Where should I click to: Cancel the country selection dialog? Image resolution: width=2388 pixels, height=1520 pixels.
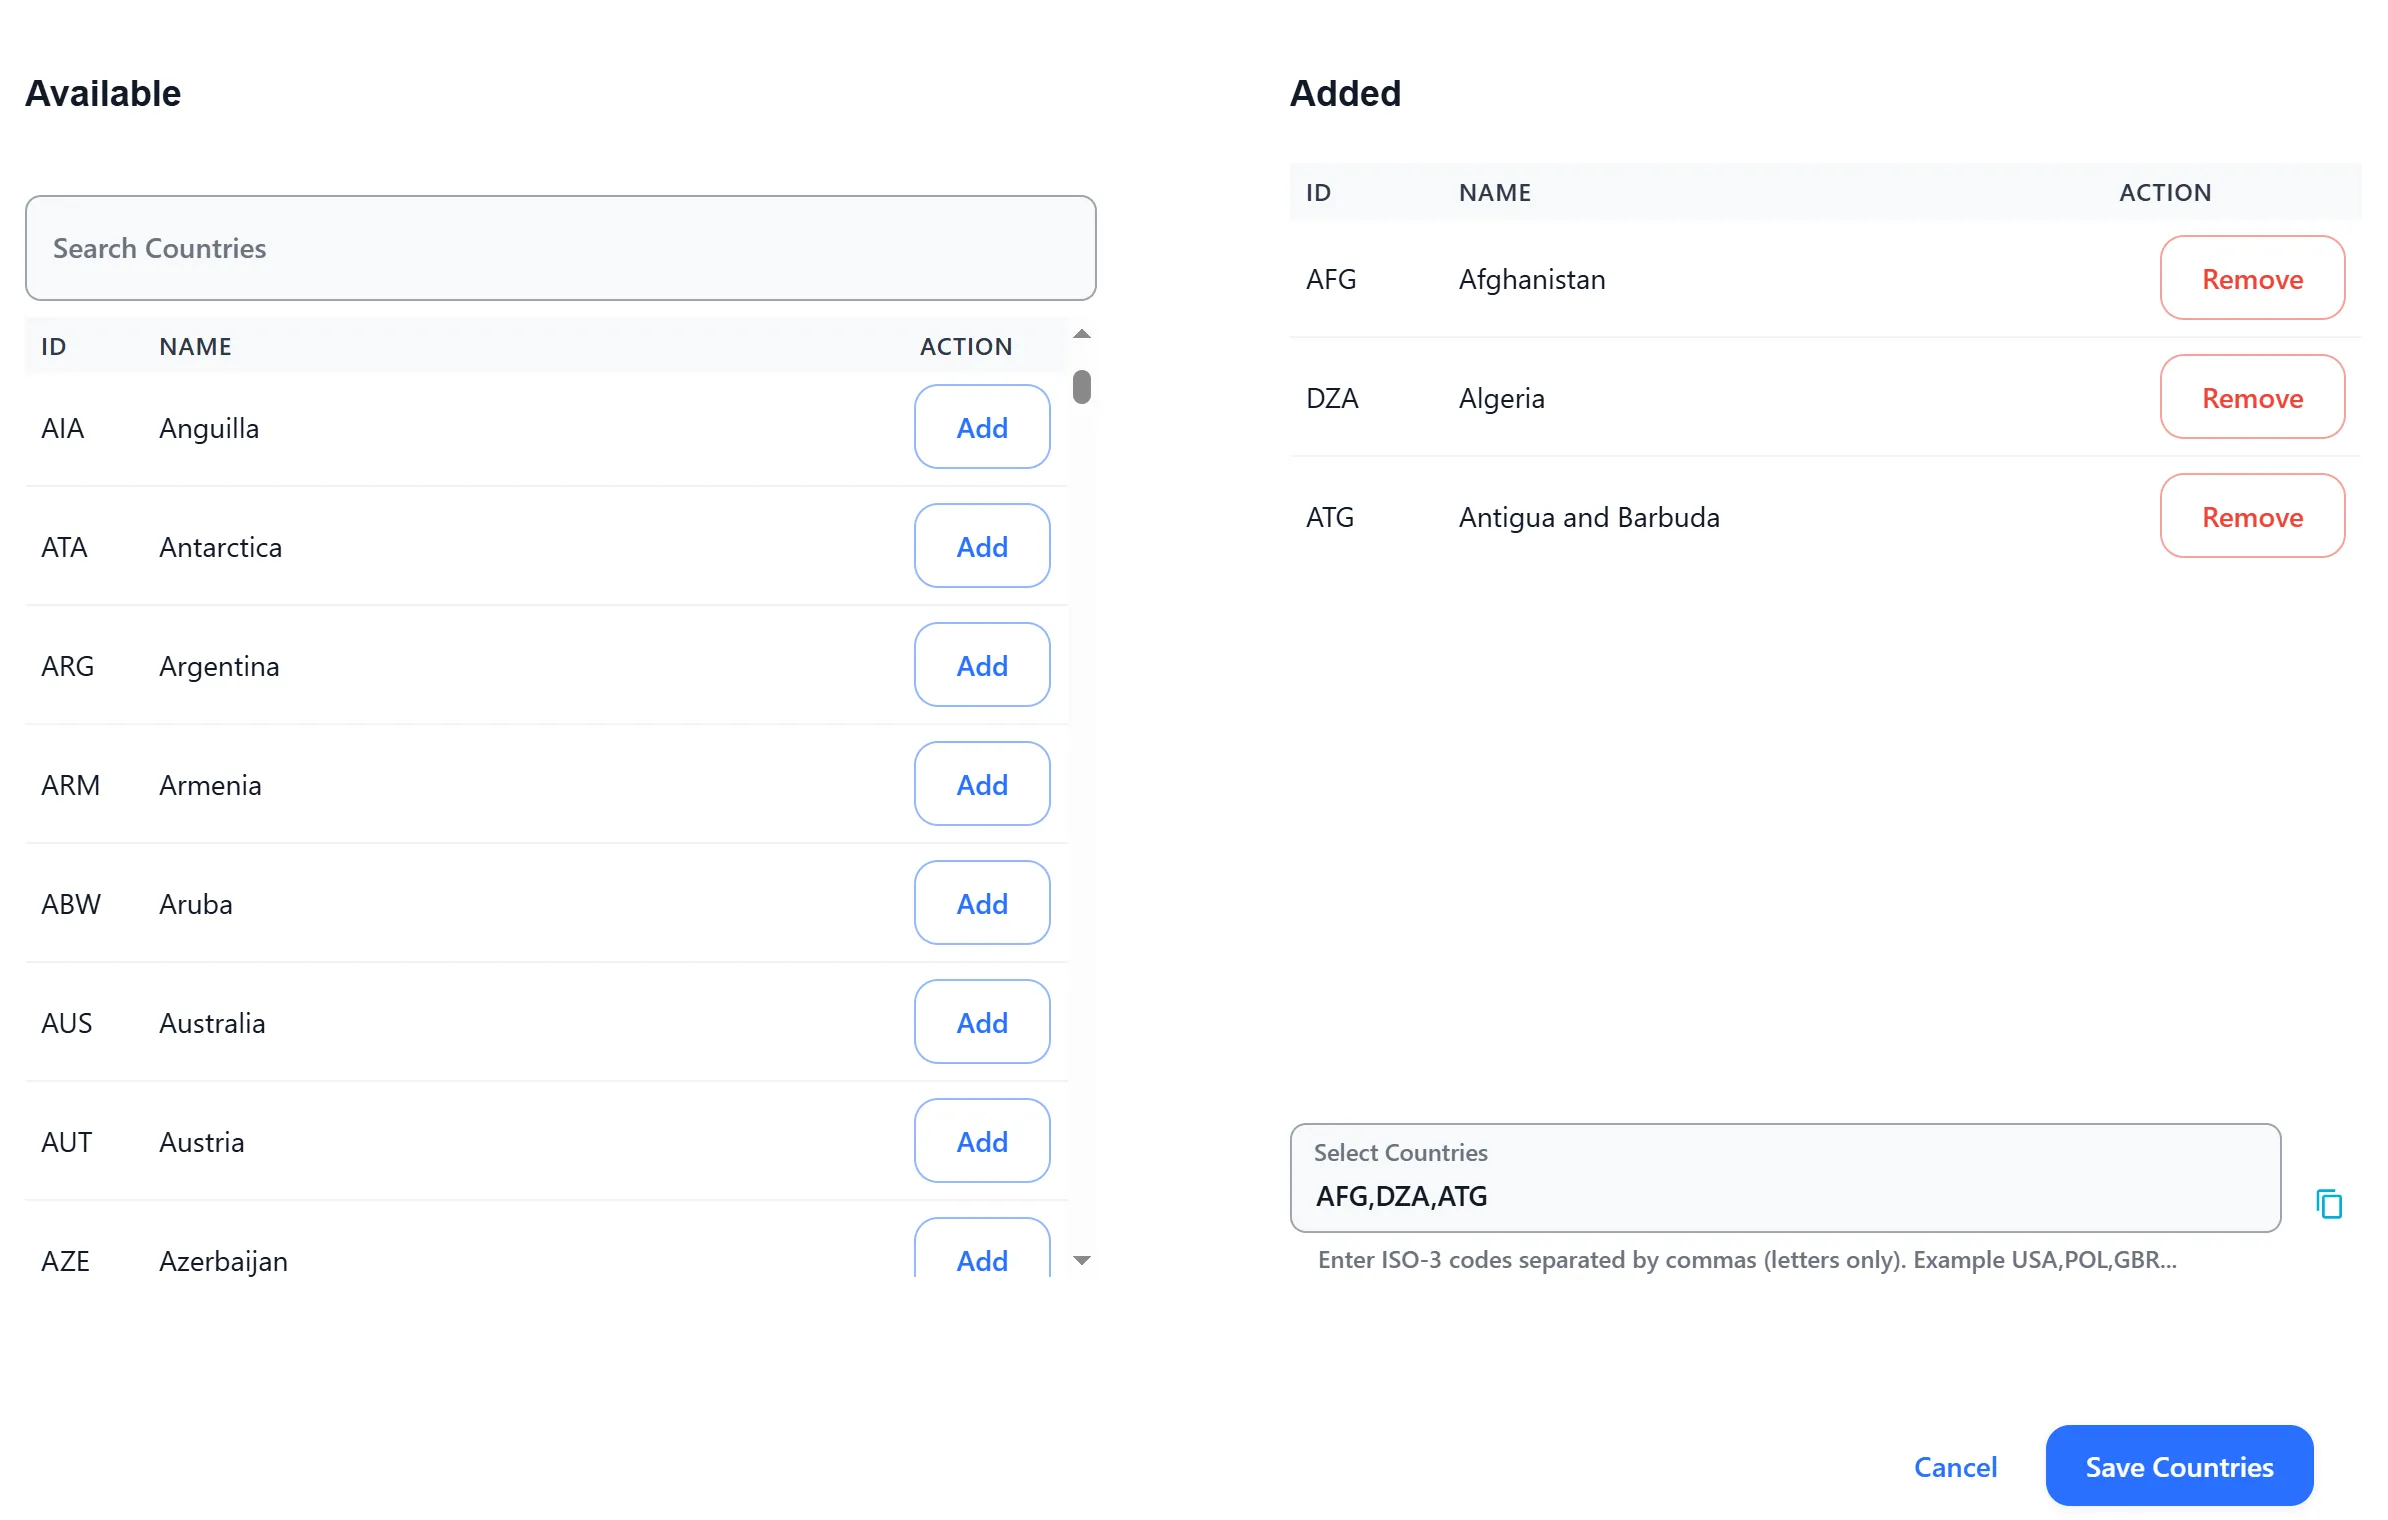click(1954, 1467)
